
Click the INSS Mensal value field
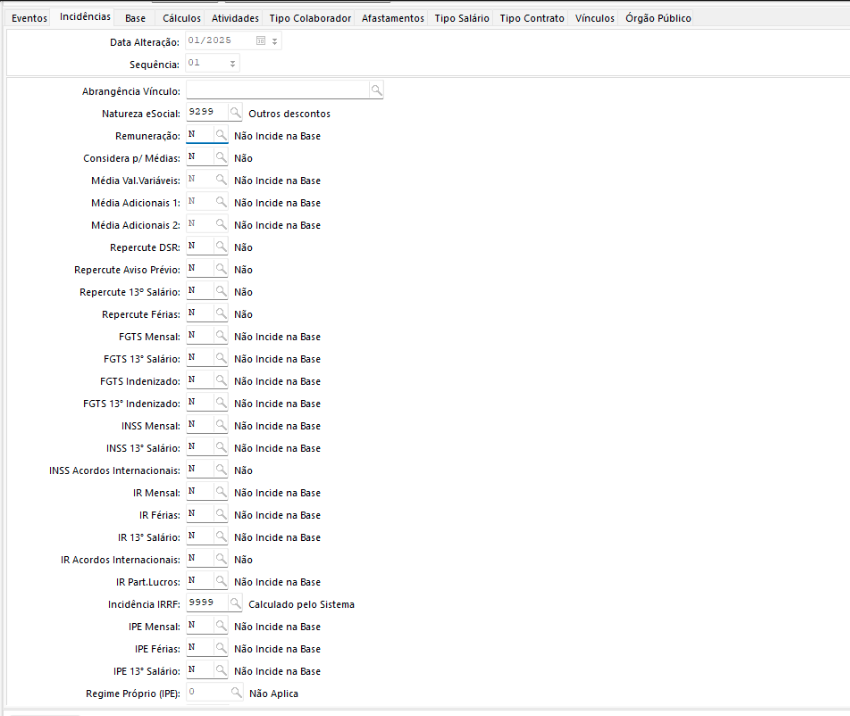tap(200, 424)
